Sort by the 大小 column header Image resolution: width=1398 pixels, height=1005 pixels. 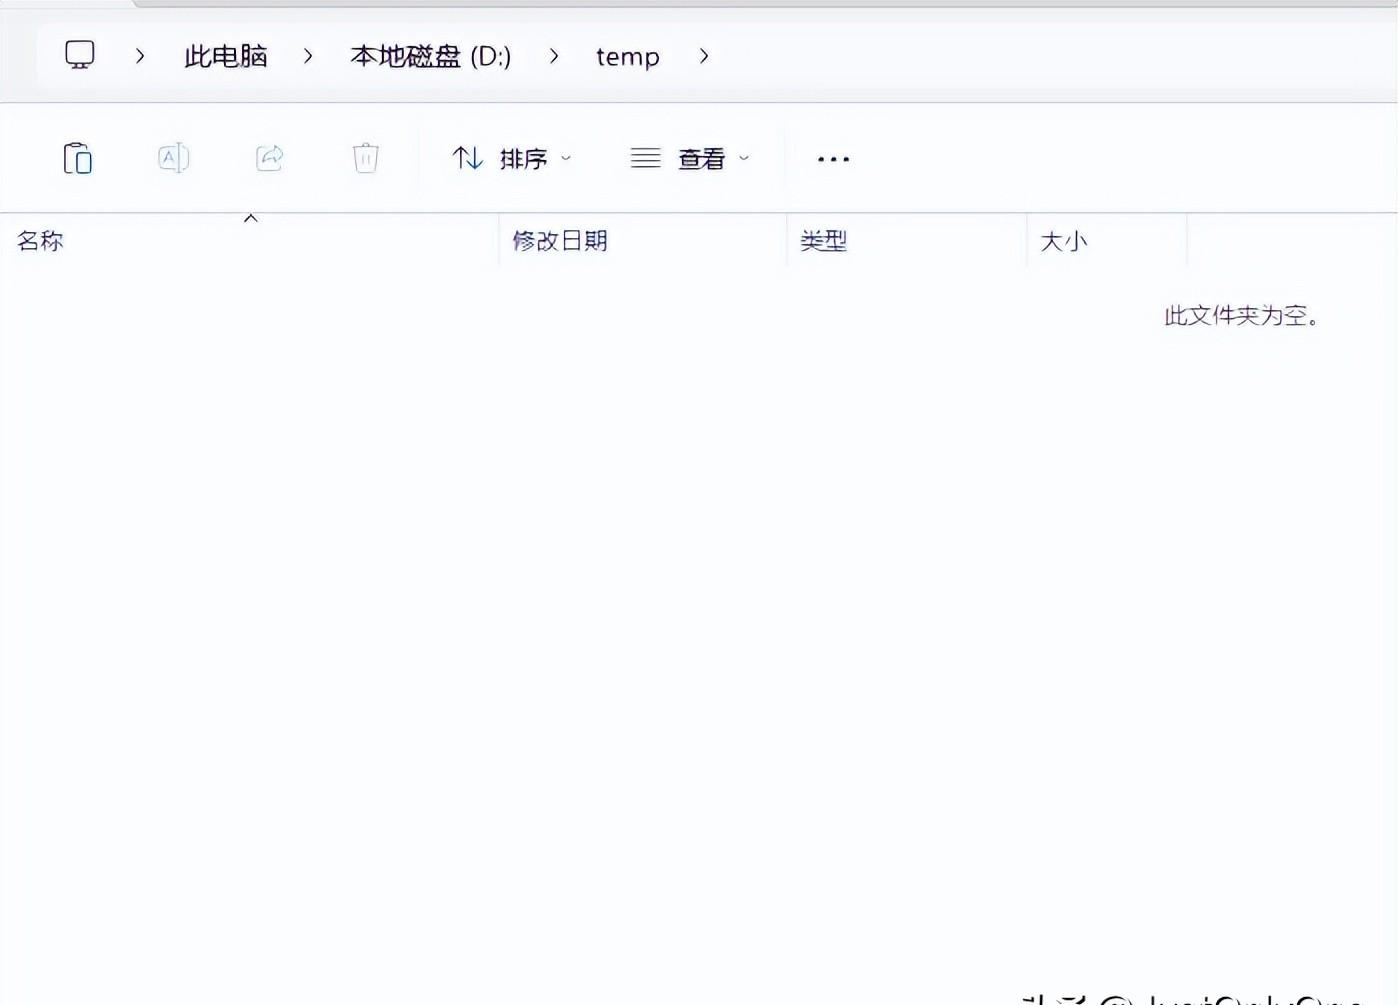[x=1107, y=241]
